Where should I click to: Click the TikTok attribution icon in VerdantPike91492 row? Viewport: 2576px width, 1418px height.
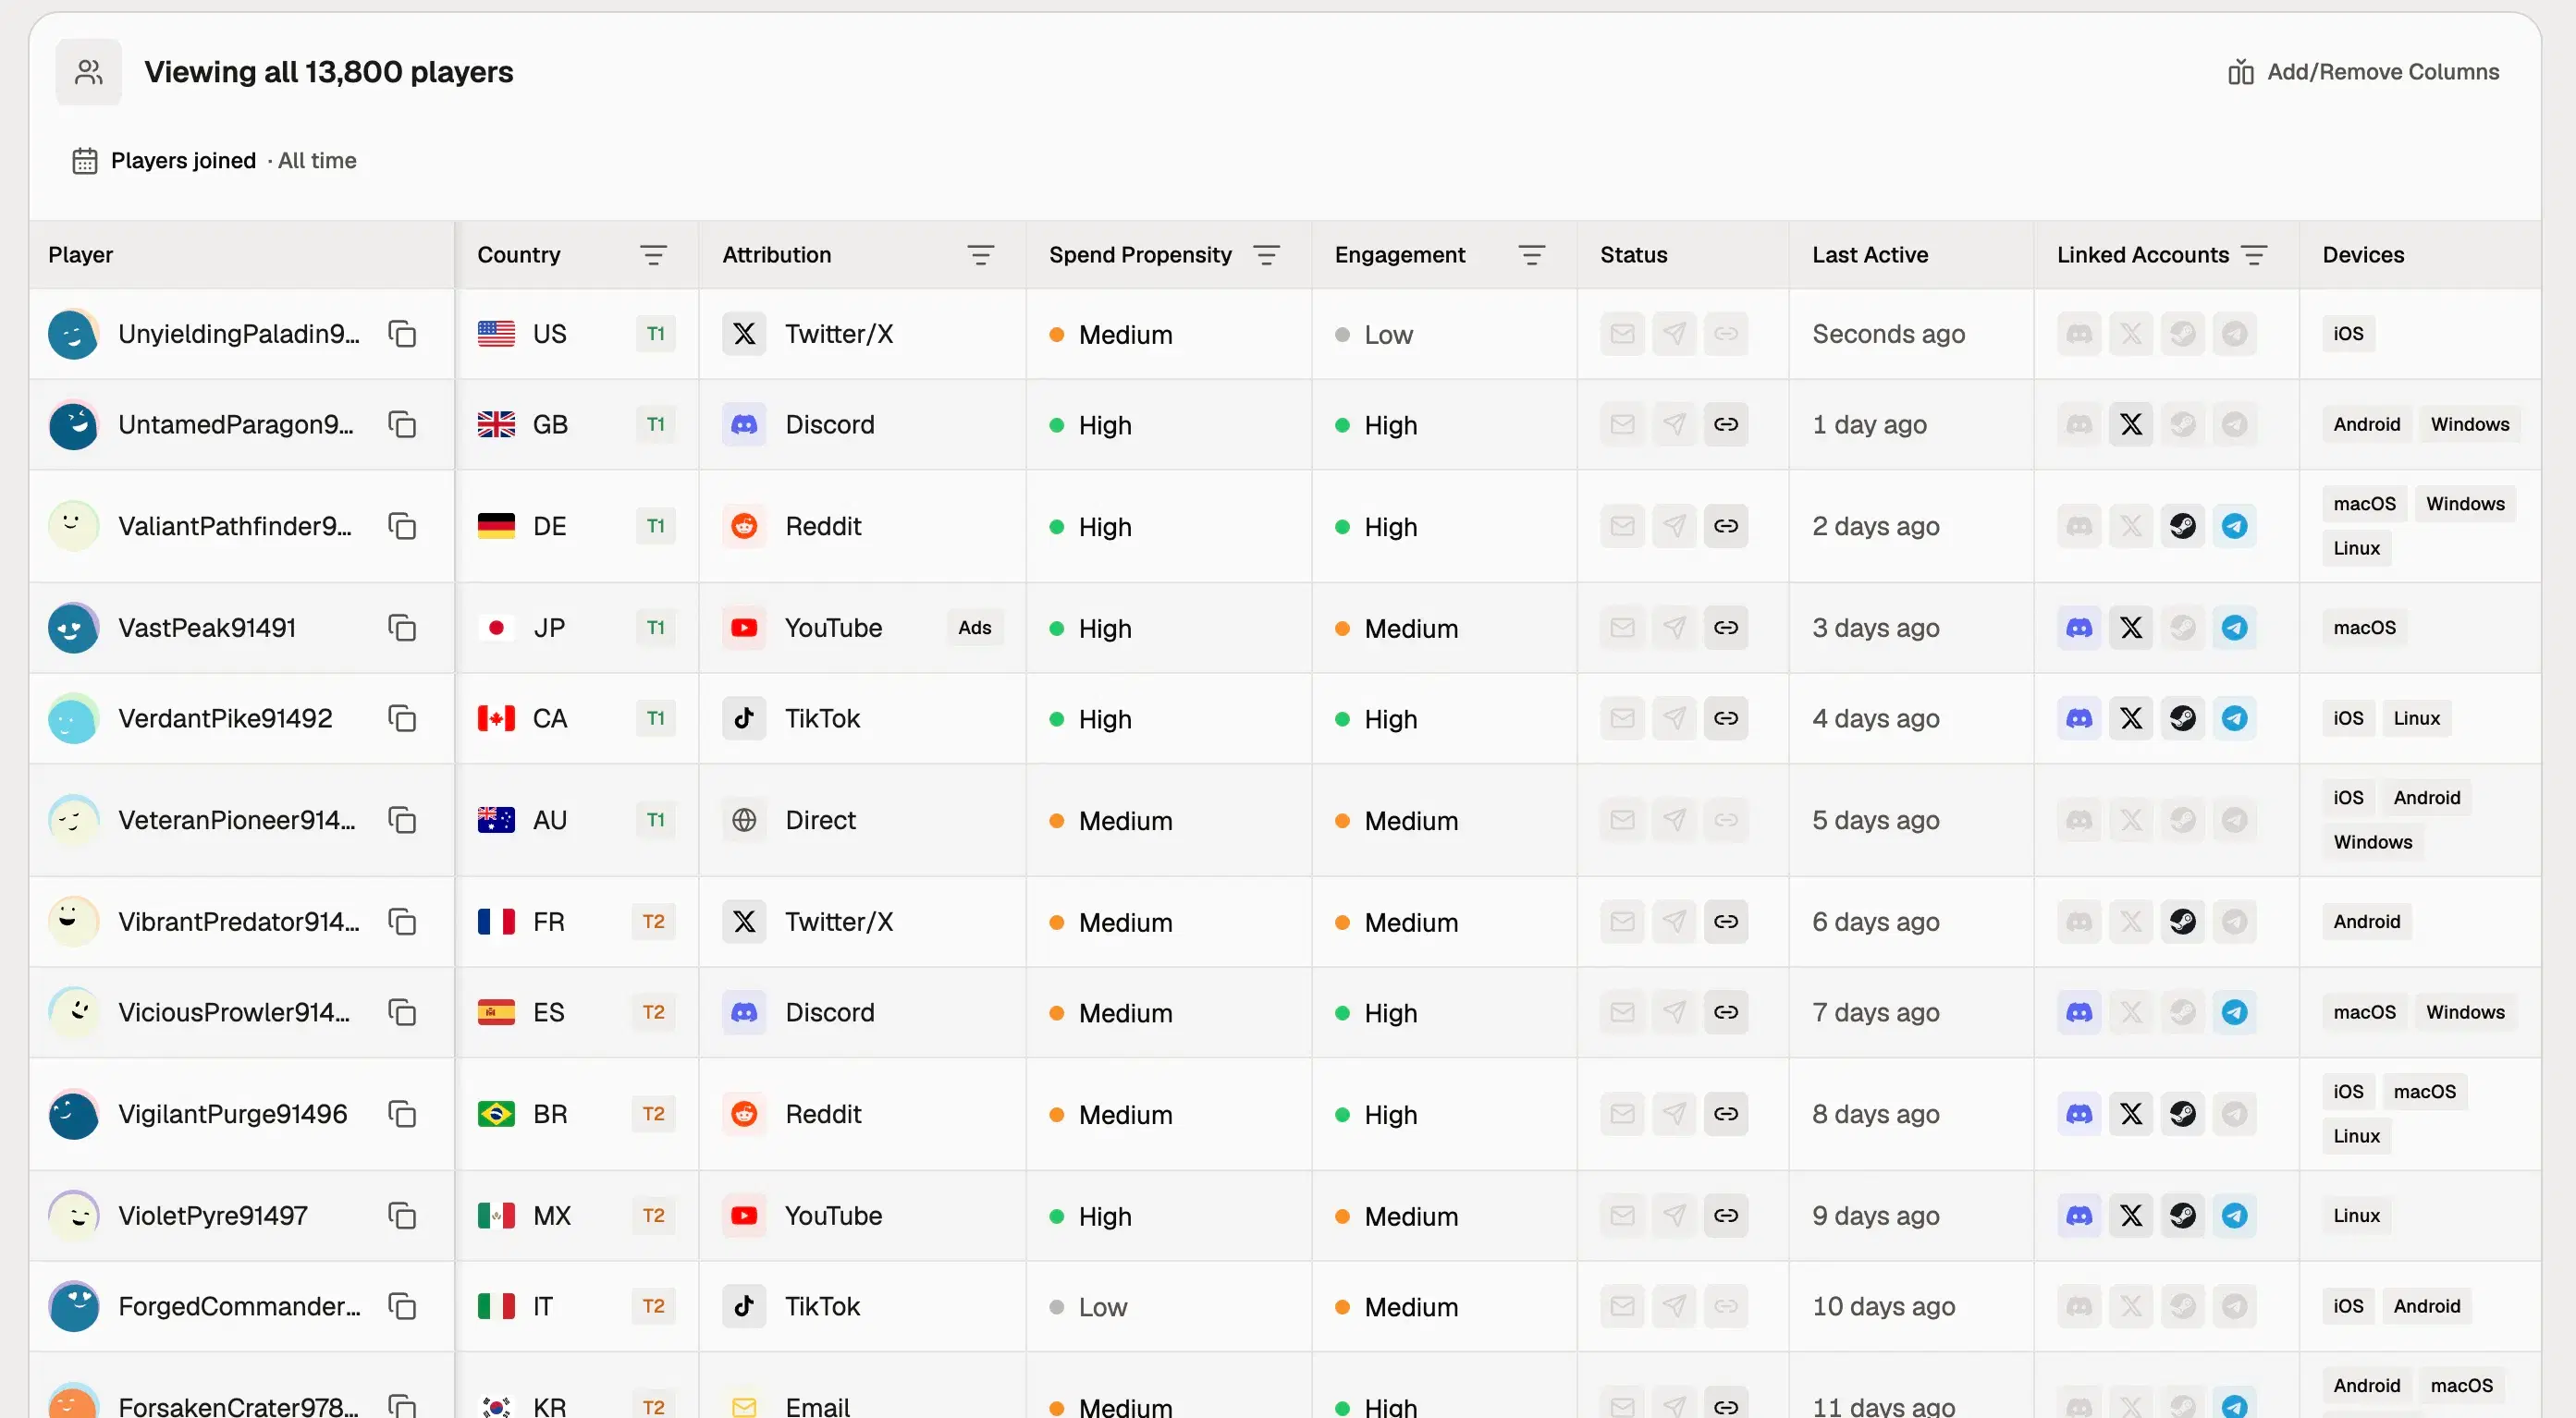point(744,718)
